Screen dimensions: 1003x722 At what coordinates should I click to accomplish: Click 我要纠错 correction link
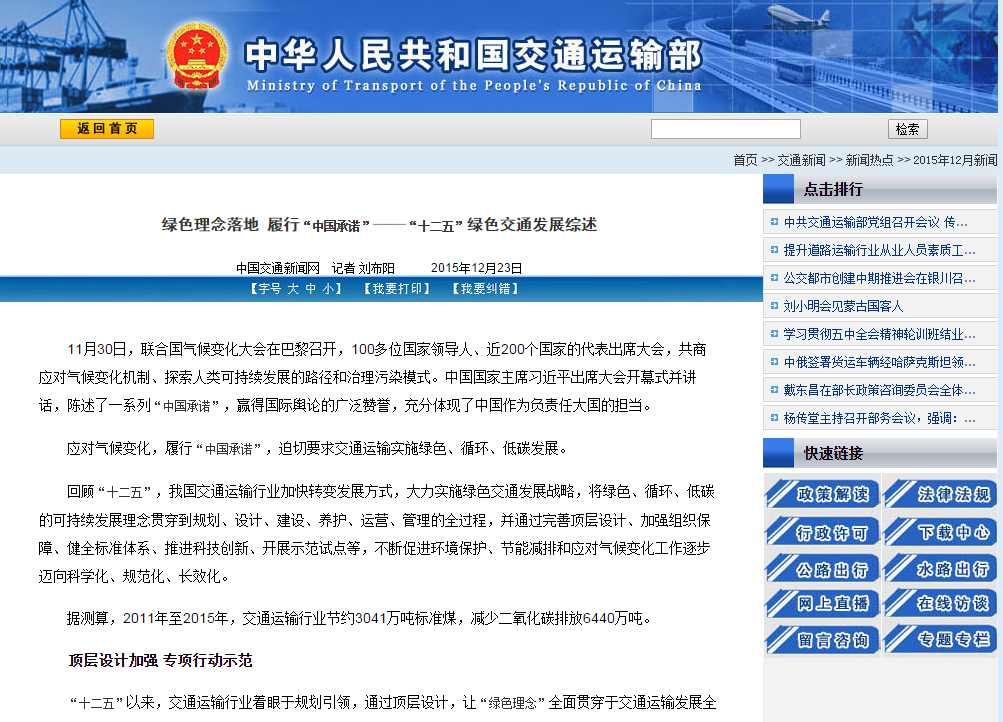(486, 288)
